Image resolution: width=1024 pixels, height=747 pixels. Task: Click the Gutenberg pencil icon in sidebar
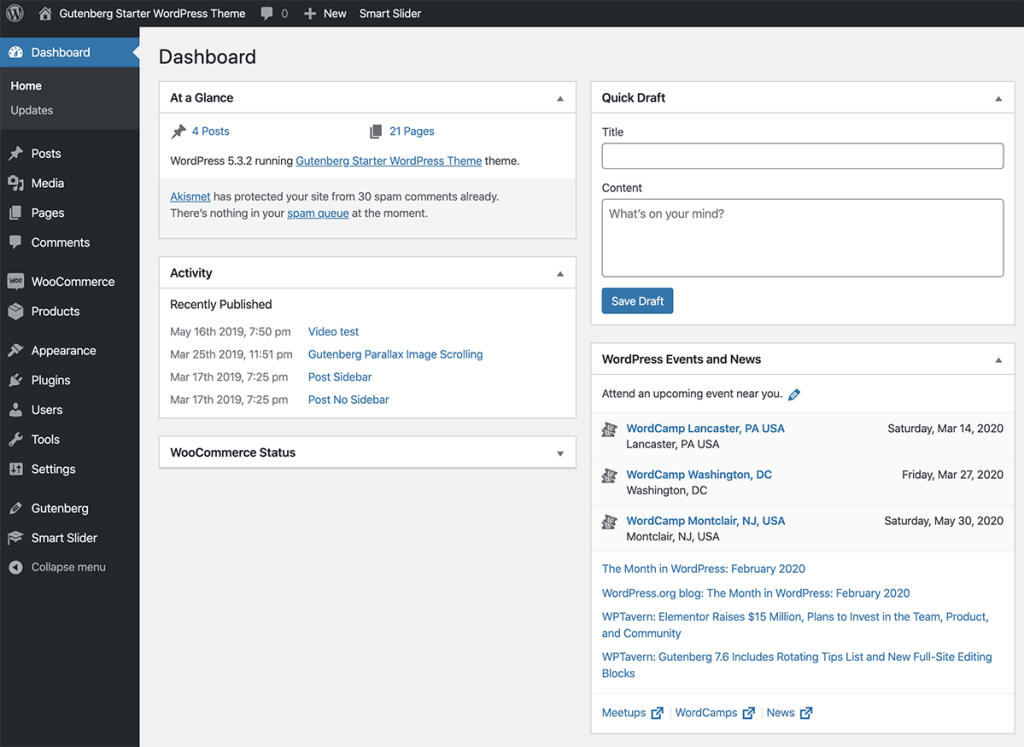click(x=16, y=508)
